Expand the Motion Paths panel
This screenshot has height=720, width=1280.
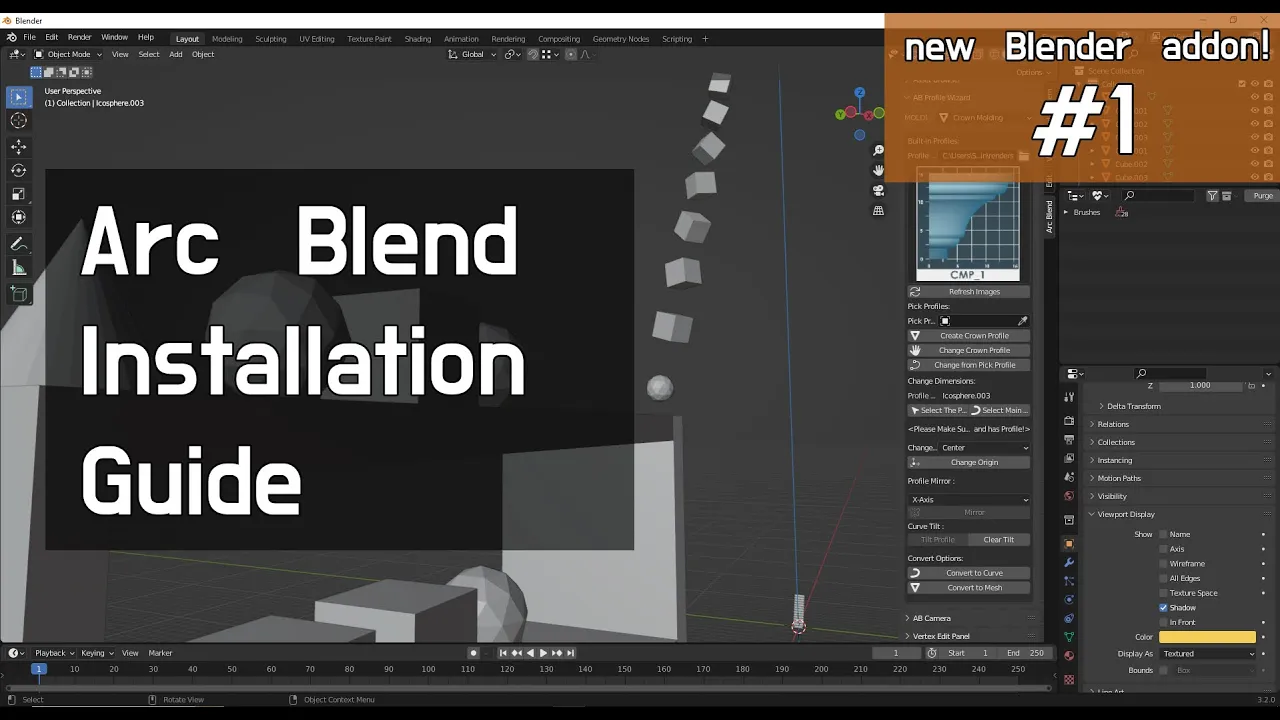1118,478
